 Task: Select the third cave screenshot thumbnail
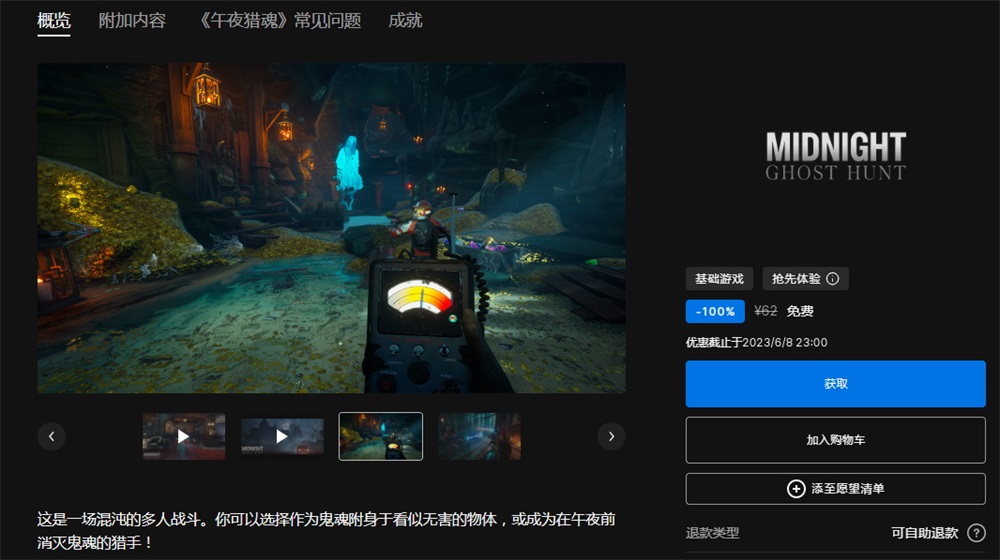tap(381, 436)
